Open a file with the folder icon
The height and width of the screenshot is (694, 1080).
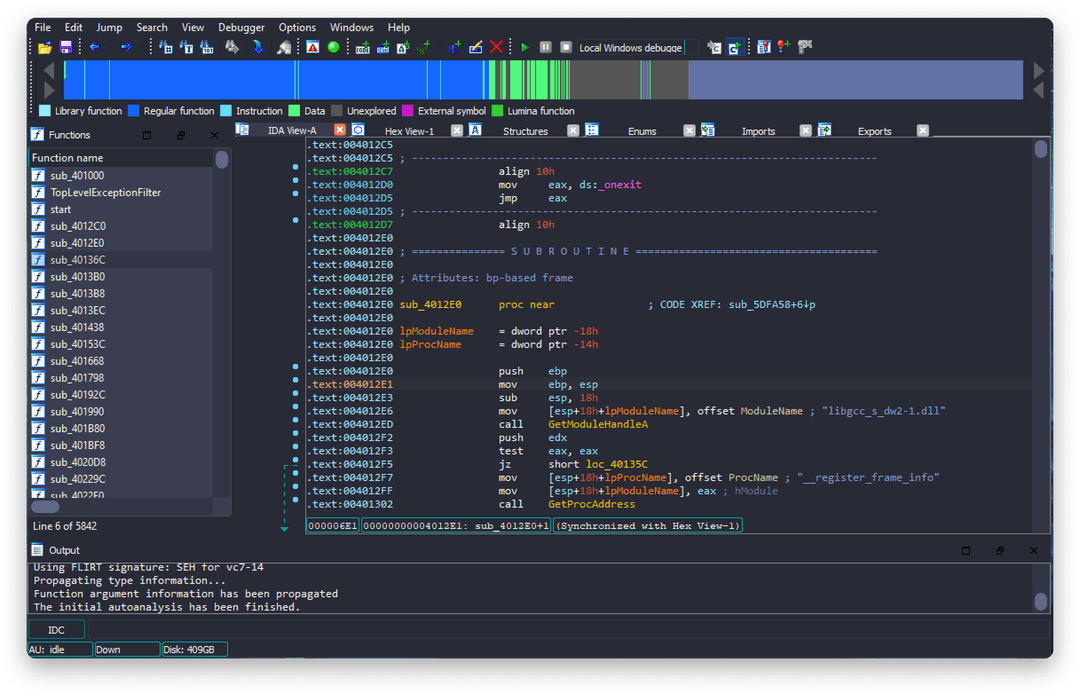pos(46,47)
